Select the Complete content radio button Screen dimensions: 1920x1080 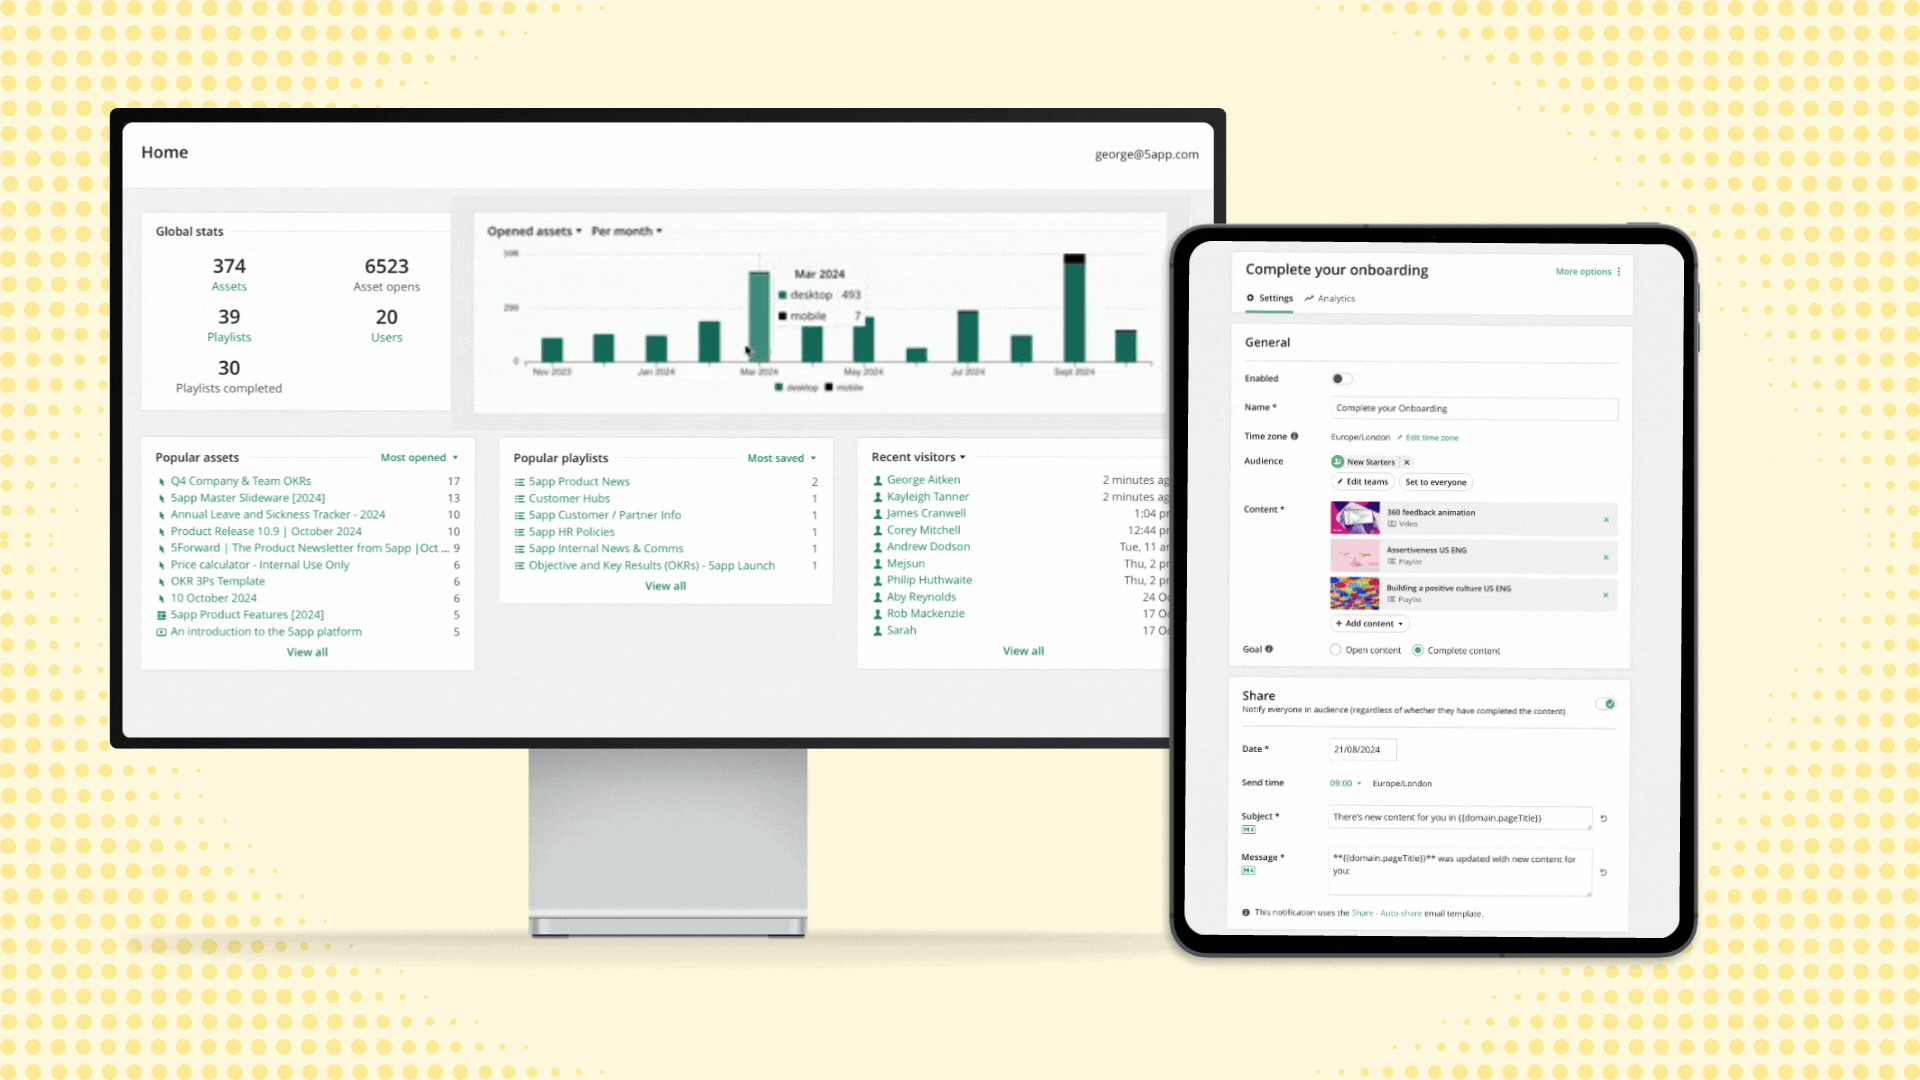(1418, 650)
